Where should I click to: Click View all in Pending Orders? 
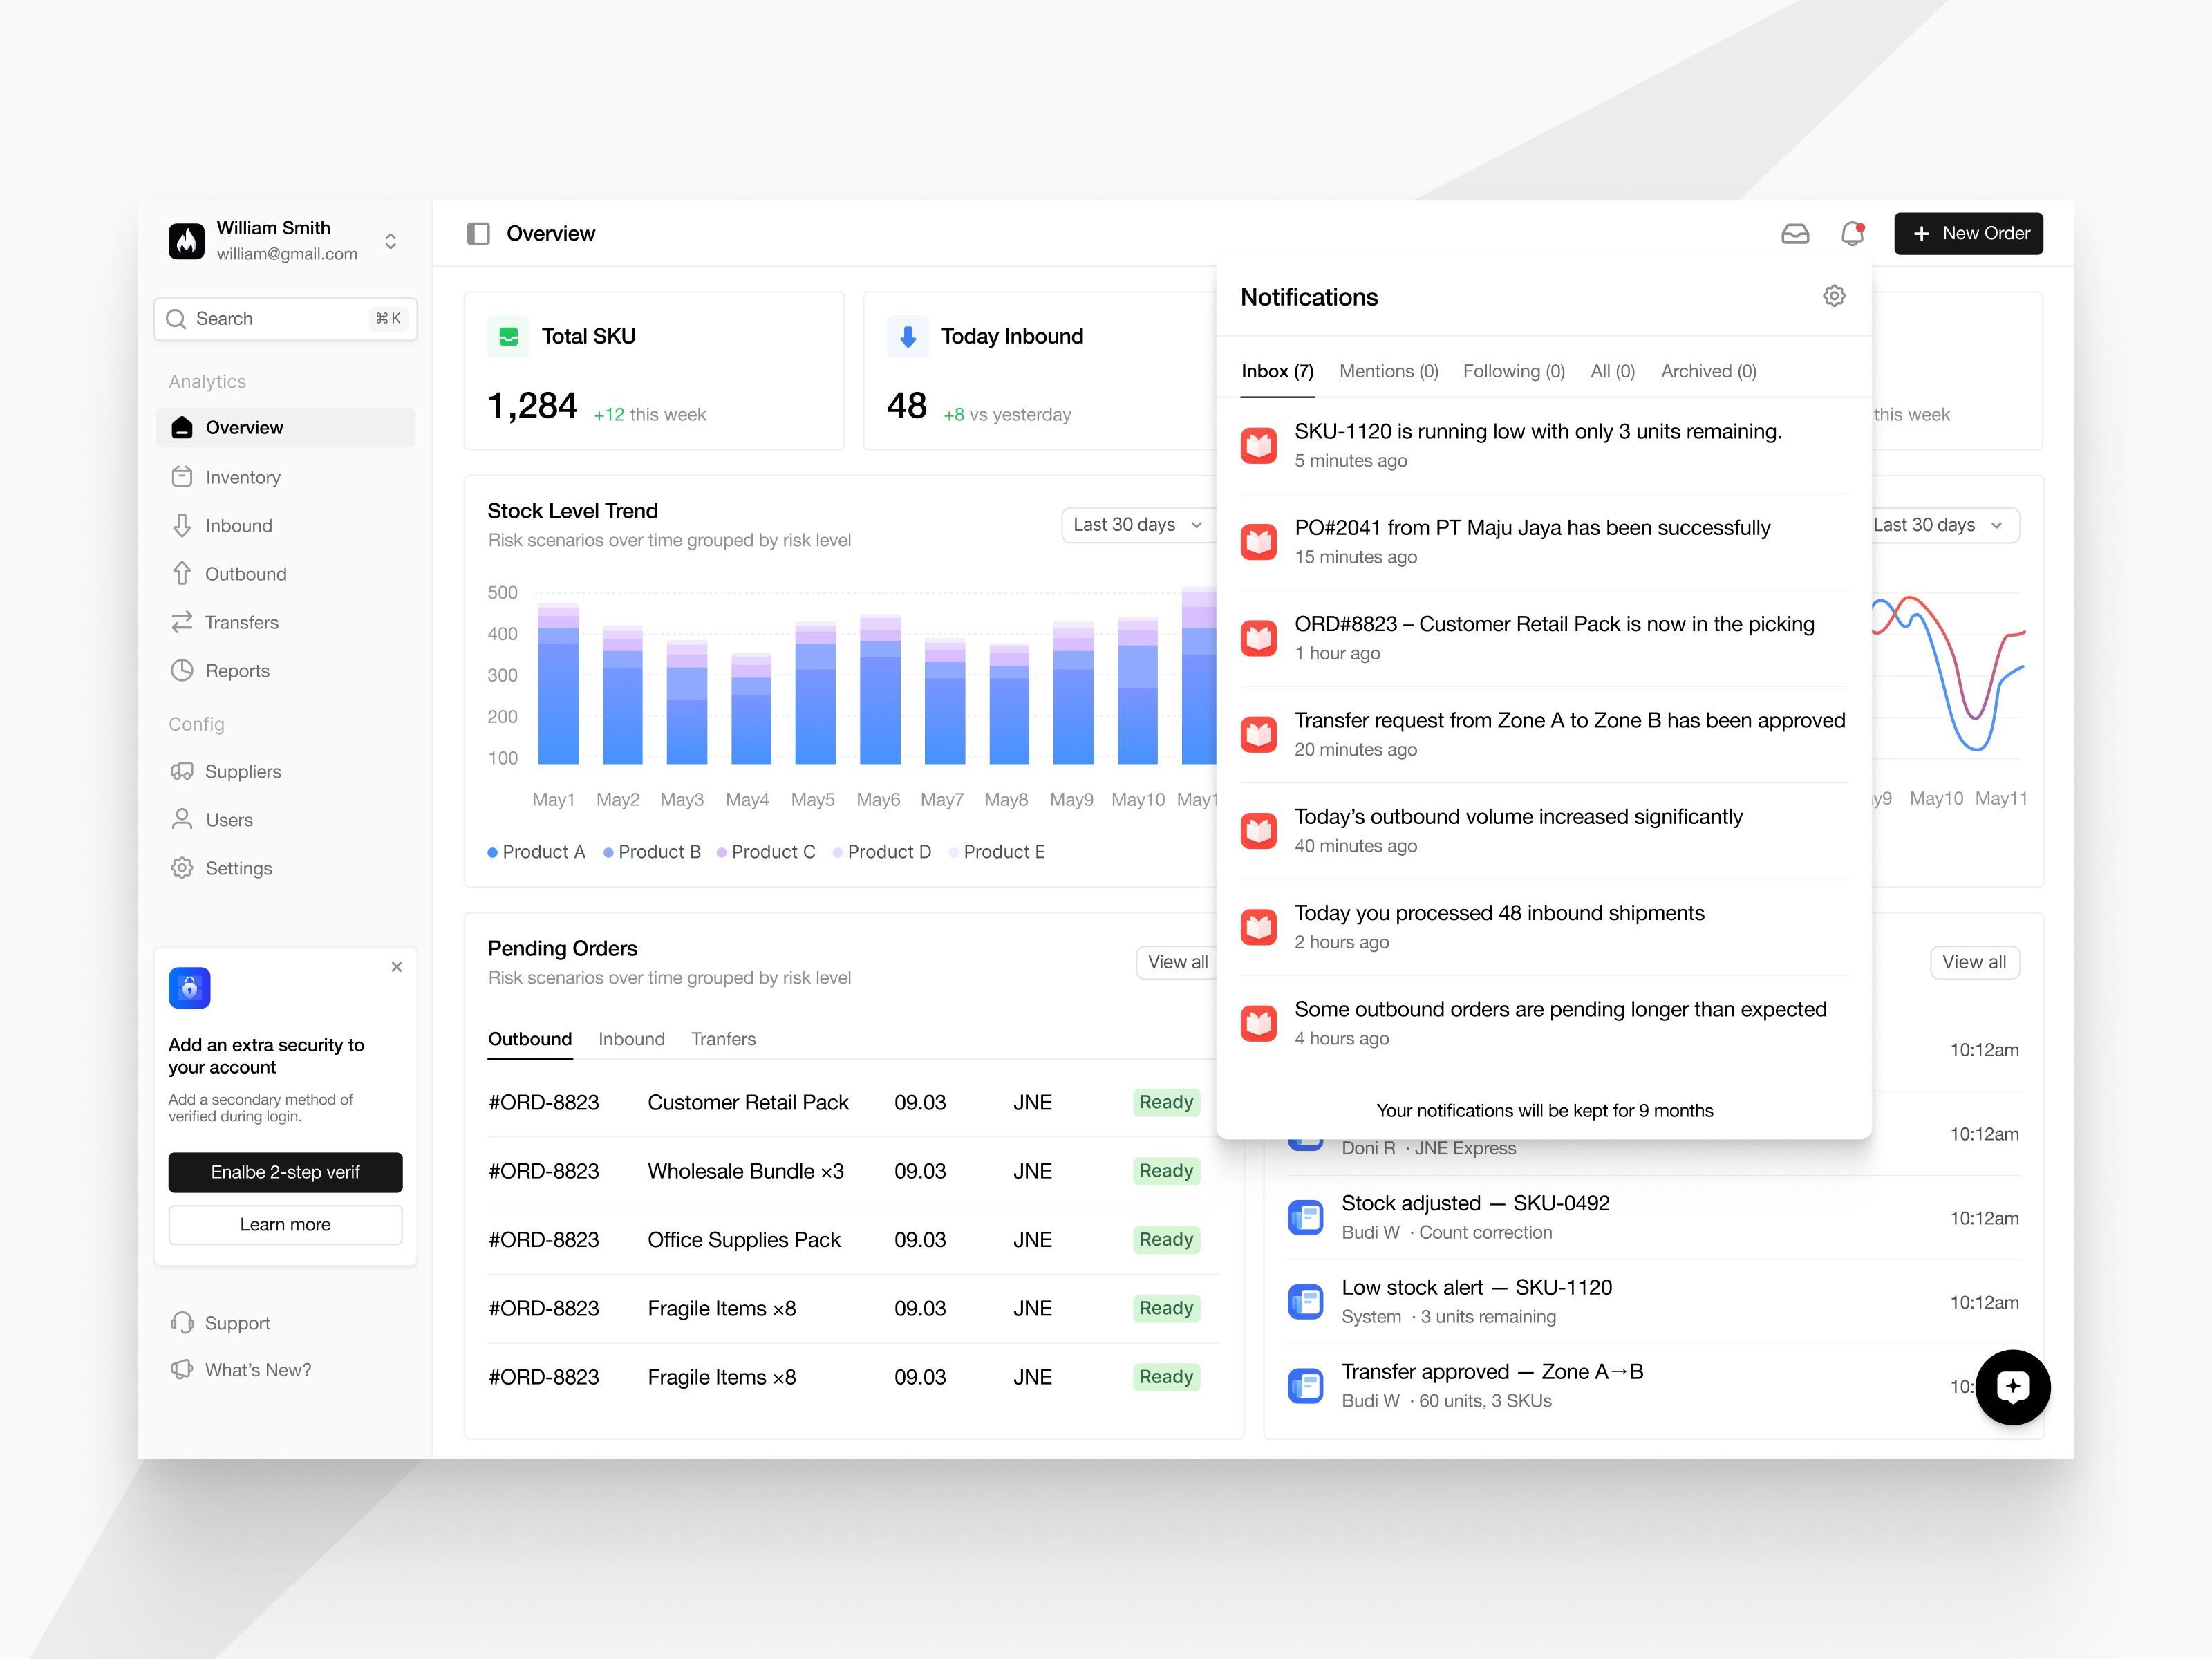click(x=1177, y=961)
